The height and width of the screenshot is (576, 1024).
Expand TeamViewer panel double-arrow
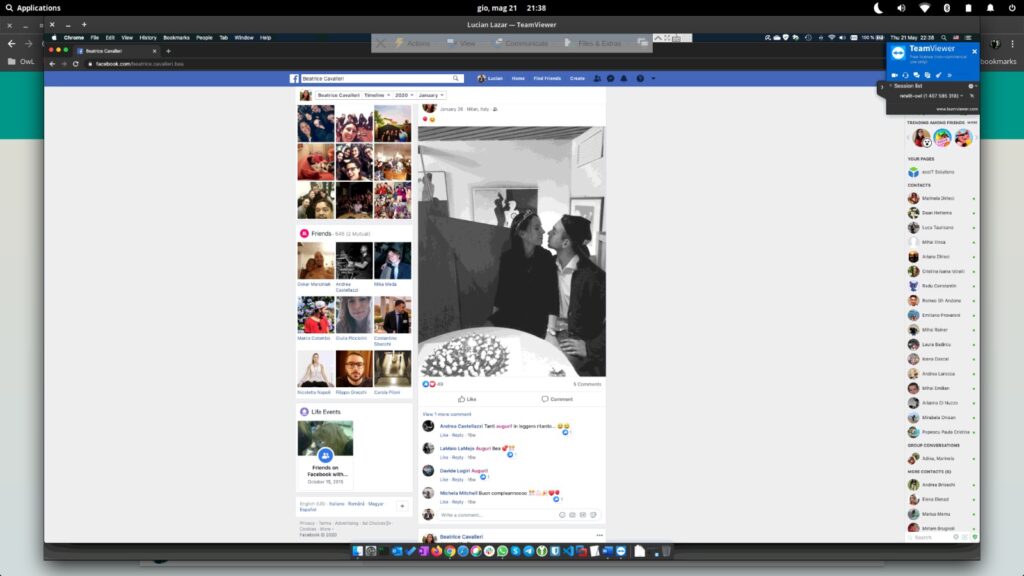point(950,75)
